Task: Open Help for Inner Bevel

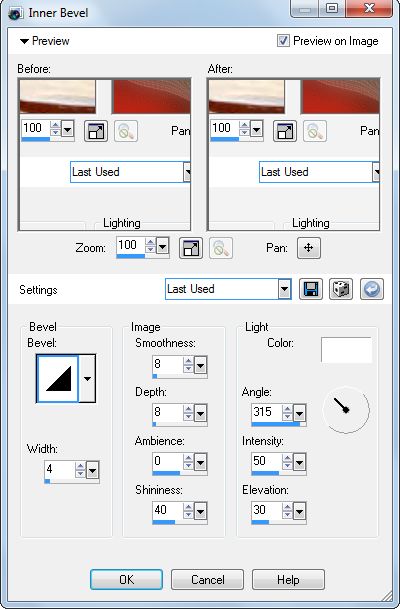Action: [288, 579]
